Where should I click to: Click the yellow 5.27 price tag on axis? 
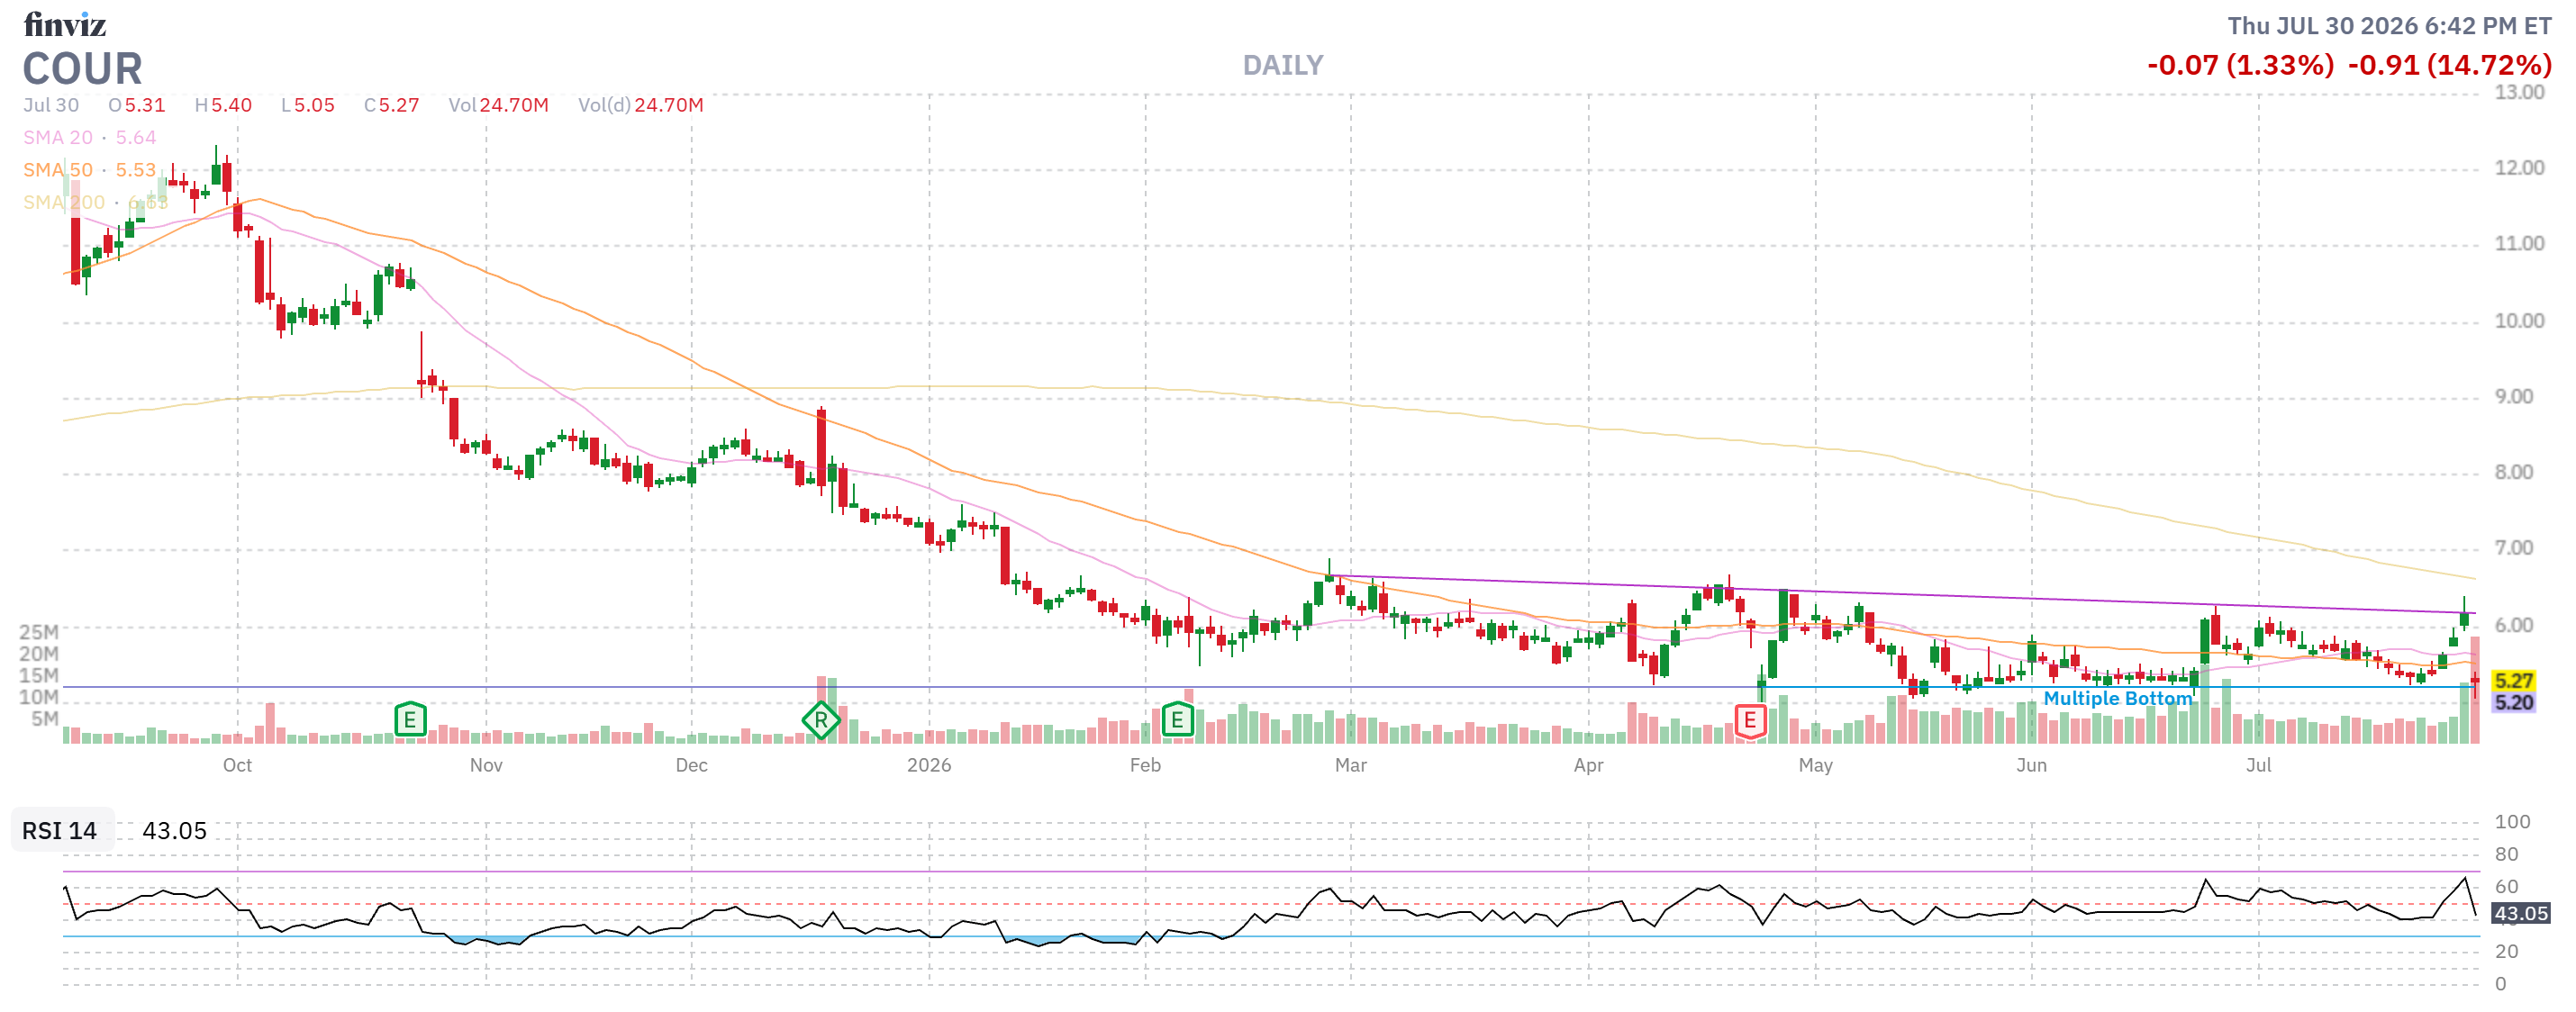[2513, 681]
